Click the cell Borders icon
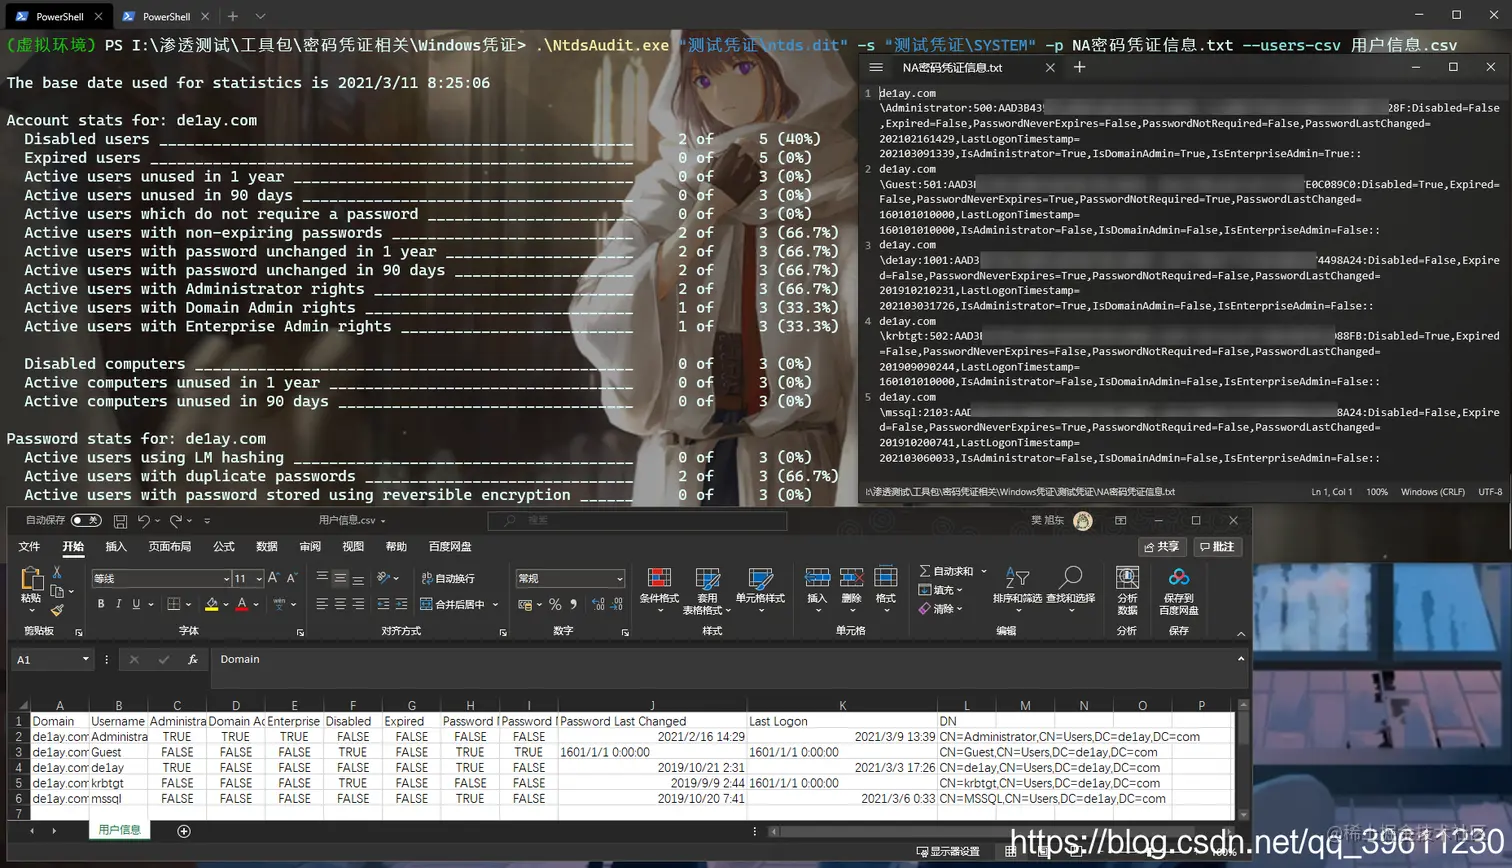The image size is (1512, 868). pyautogui.click(x=174, y=604)
